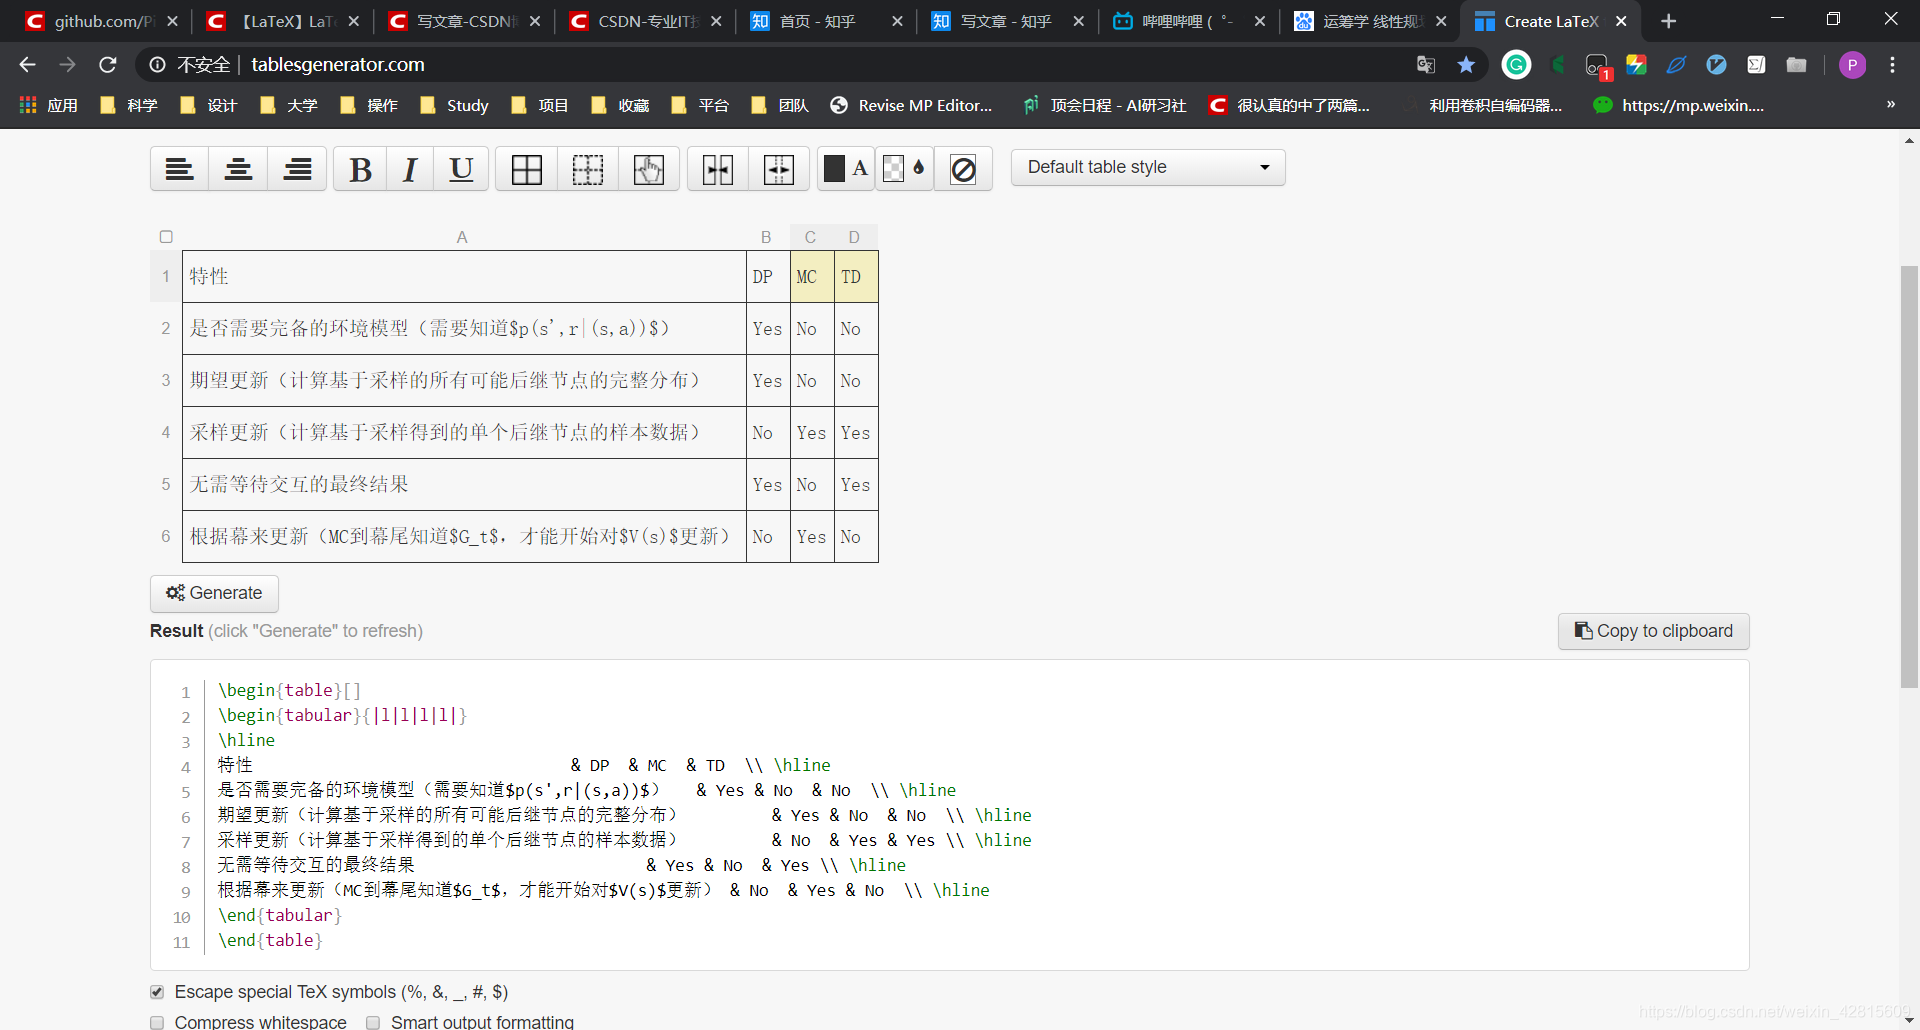Viewport: 1920px width, 1030px height.
Task: Switch to the github.com tab
Action: coord(102,21)
